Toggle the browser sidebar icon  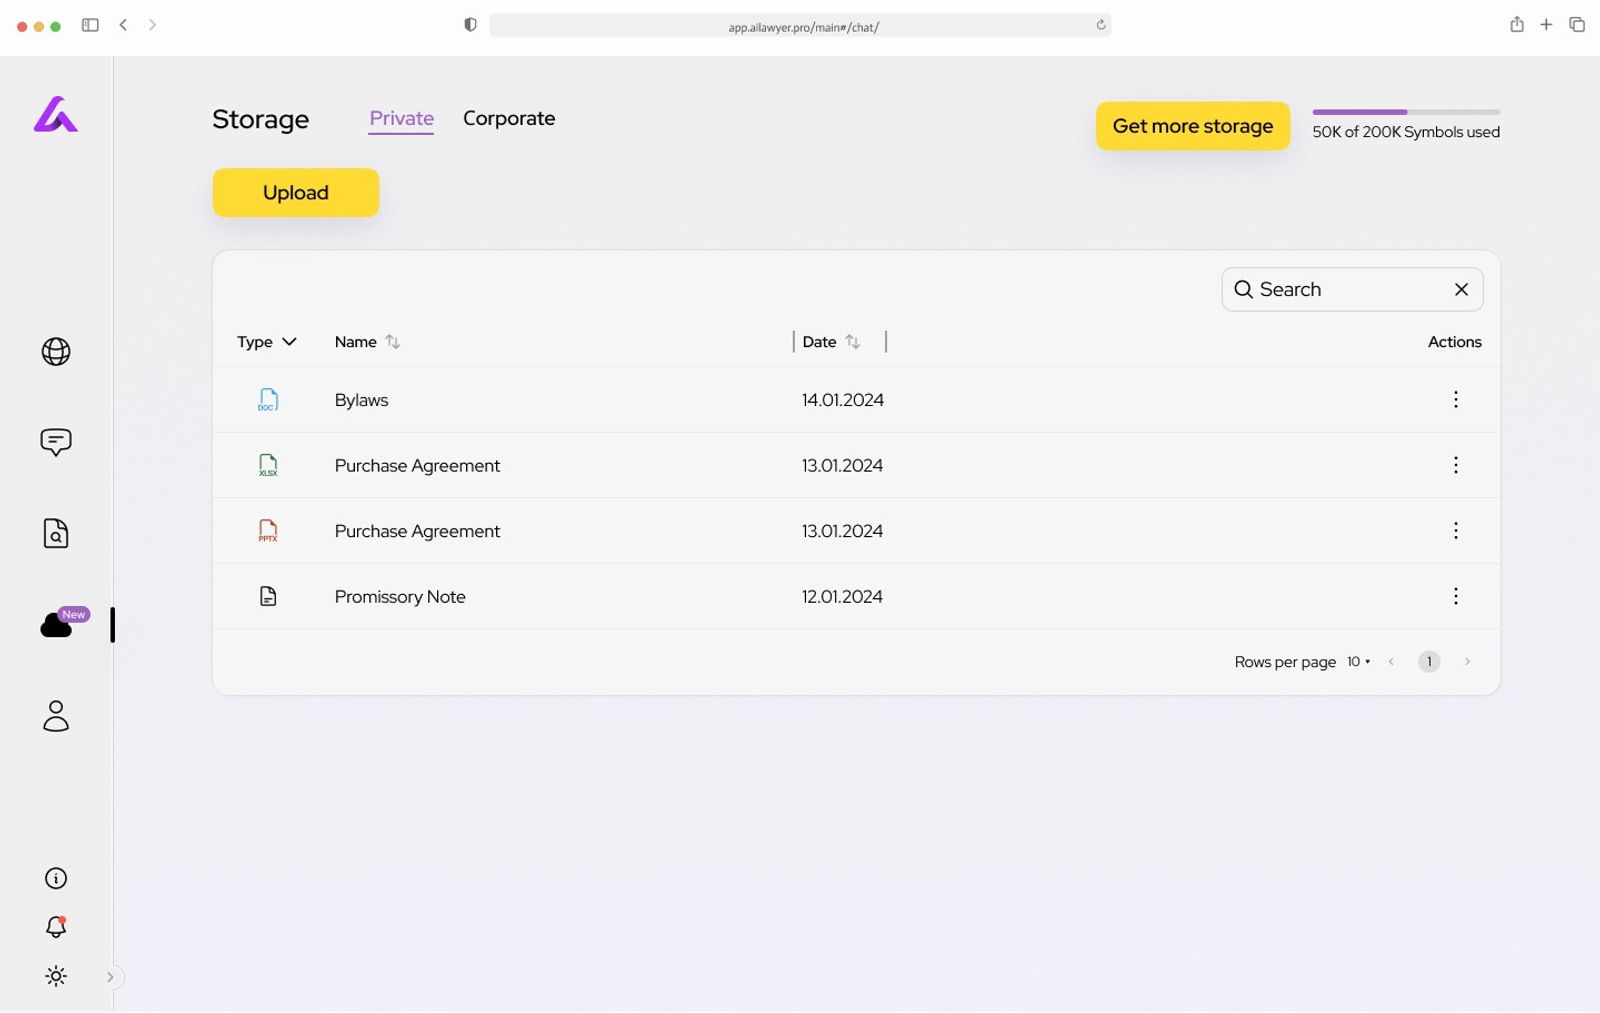90,25
